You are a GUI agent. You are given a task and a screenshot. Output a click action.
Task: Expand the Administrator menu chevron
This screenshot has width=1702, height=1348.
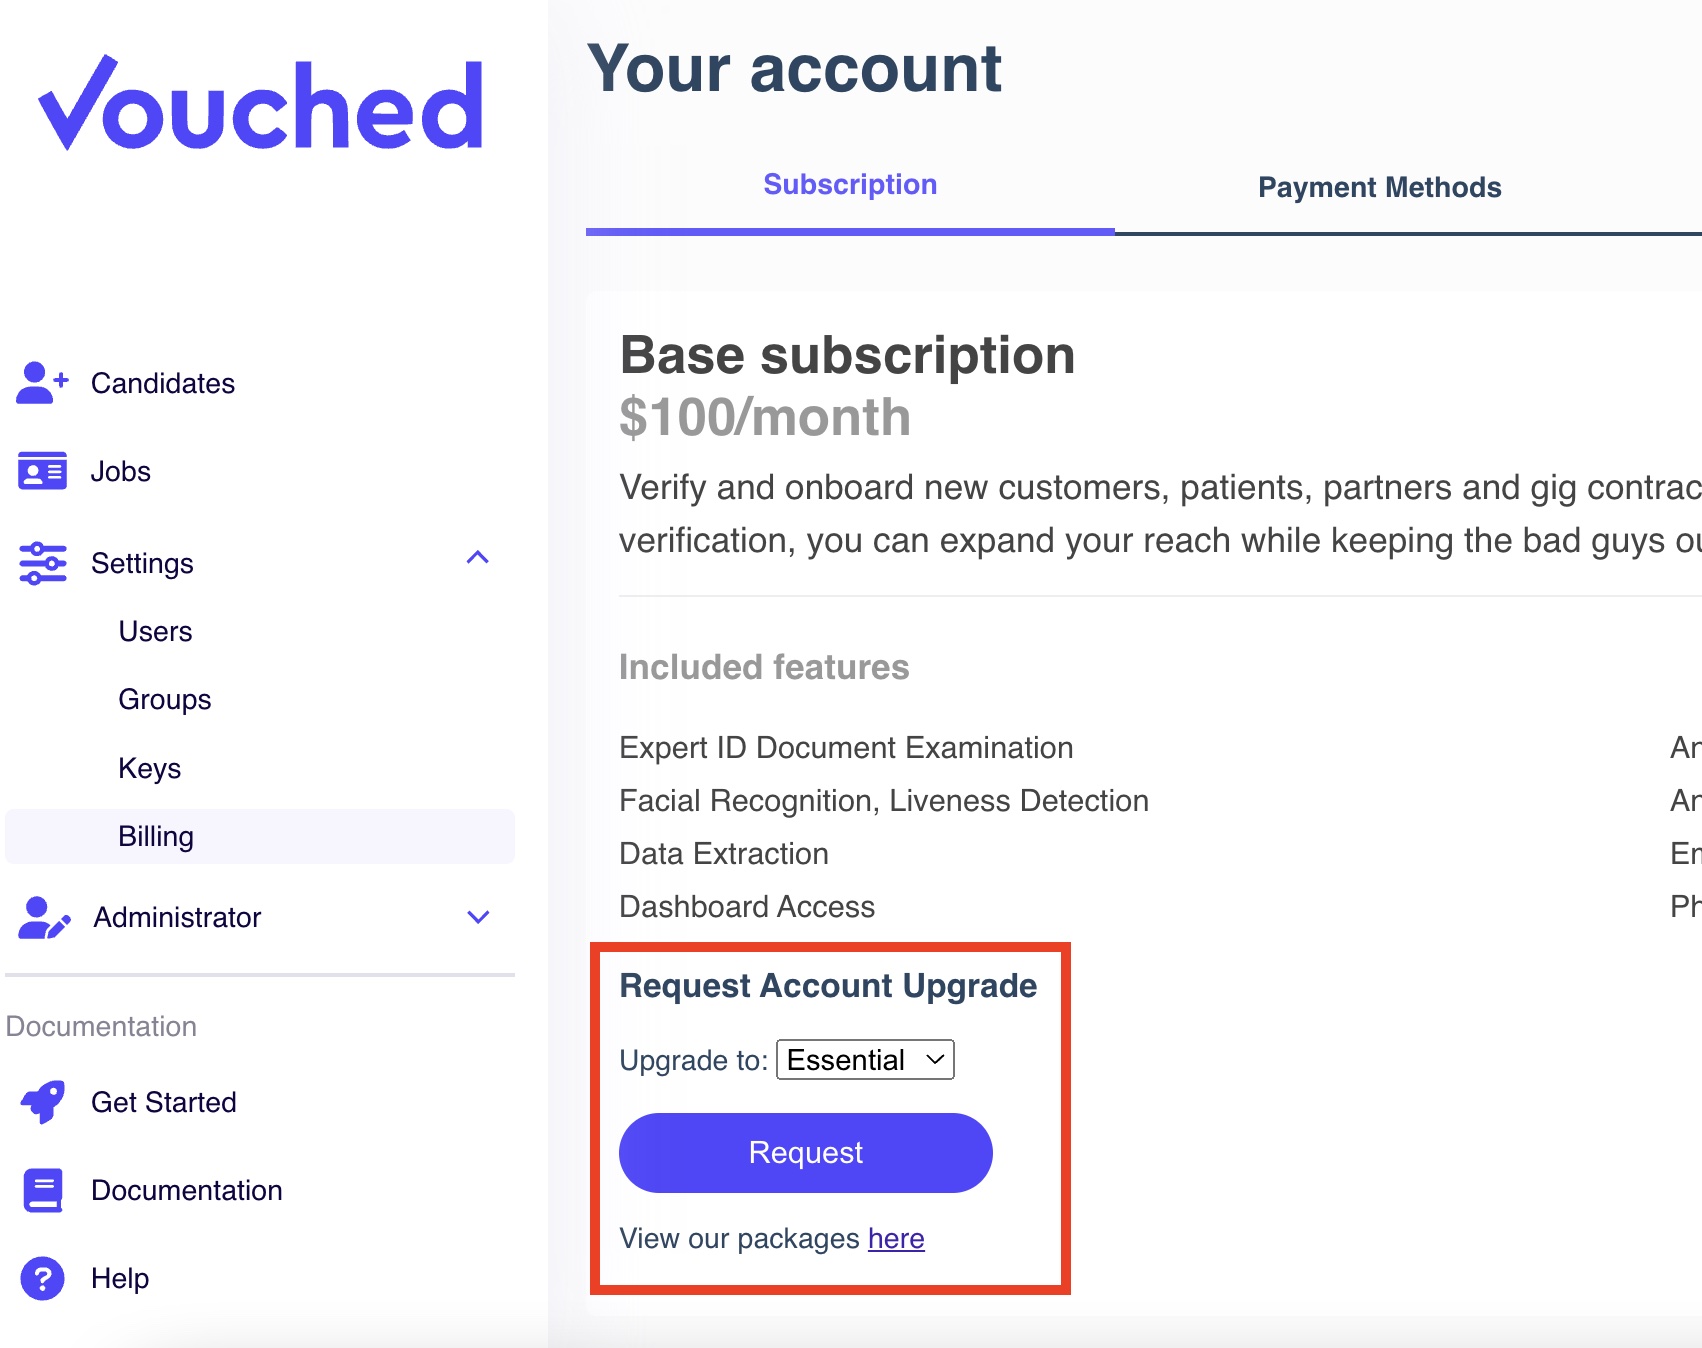pos(478,917)
